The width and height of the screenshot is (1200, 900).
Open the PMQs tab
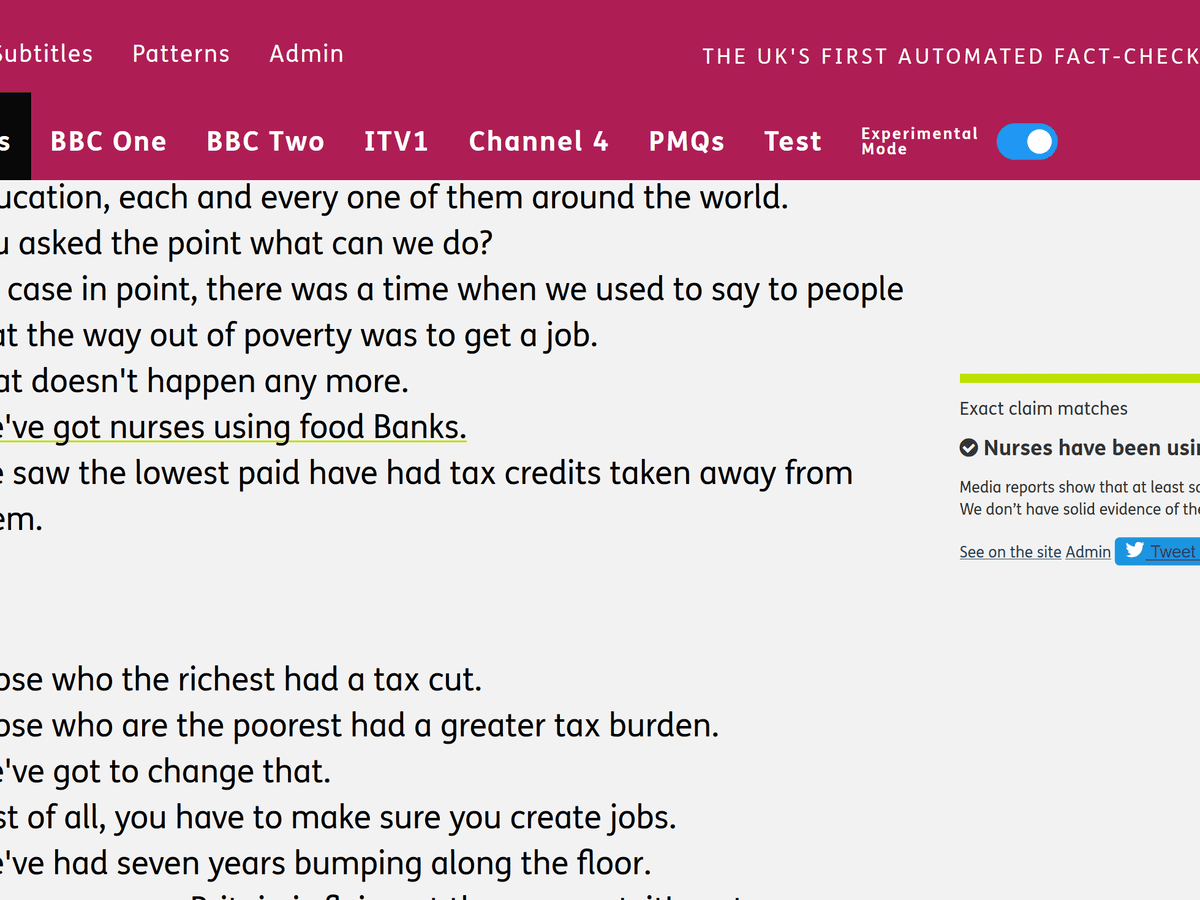(686, 142)
